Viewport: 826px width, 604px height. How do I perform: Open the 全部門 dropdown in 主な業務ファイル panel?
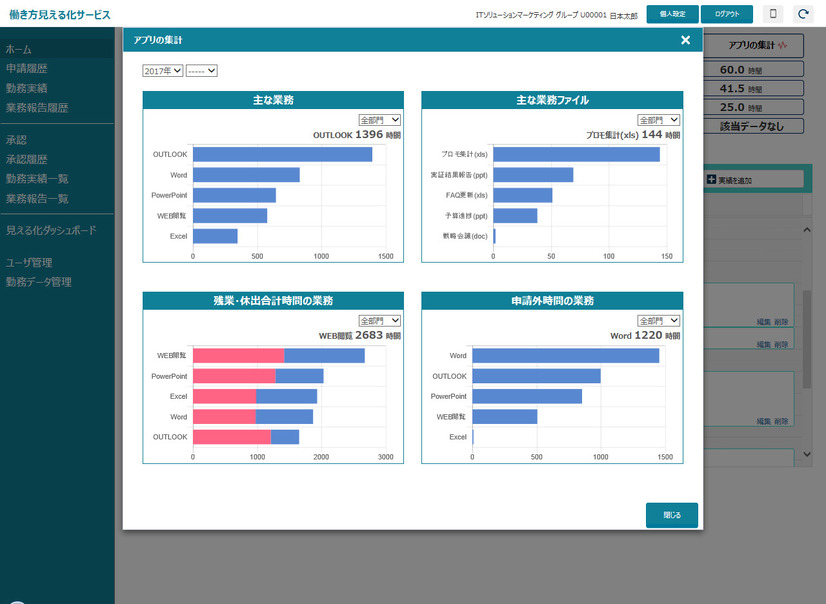[659, 120]
